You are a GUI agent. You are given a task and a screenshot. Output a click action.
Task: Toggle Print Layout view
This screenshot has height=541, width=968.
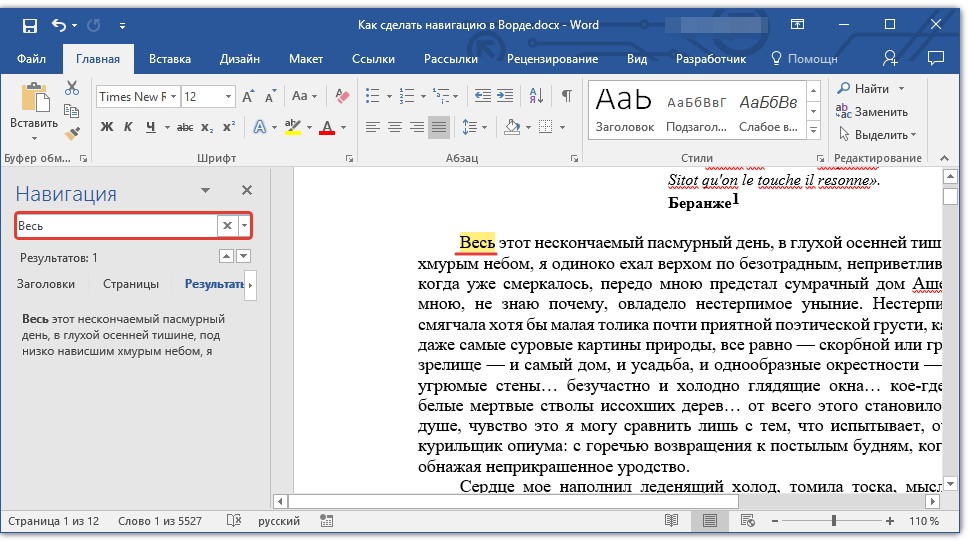point(709,521)
